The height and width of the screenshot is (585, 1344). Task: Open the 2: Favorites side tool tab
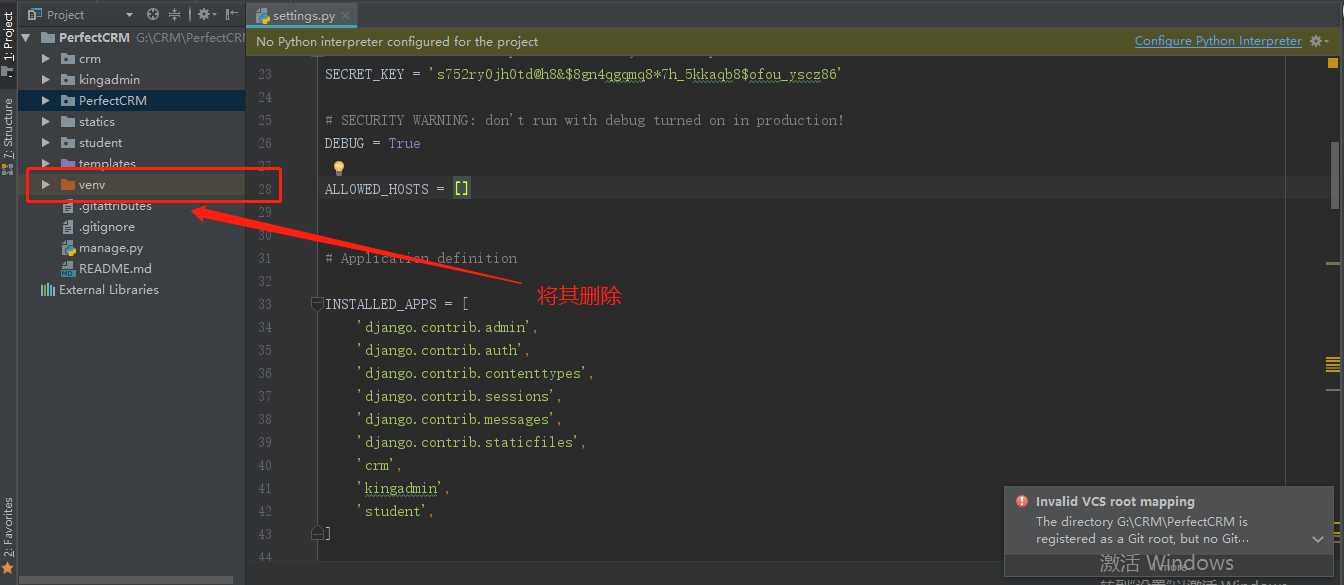tap(8, 535)
